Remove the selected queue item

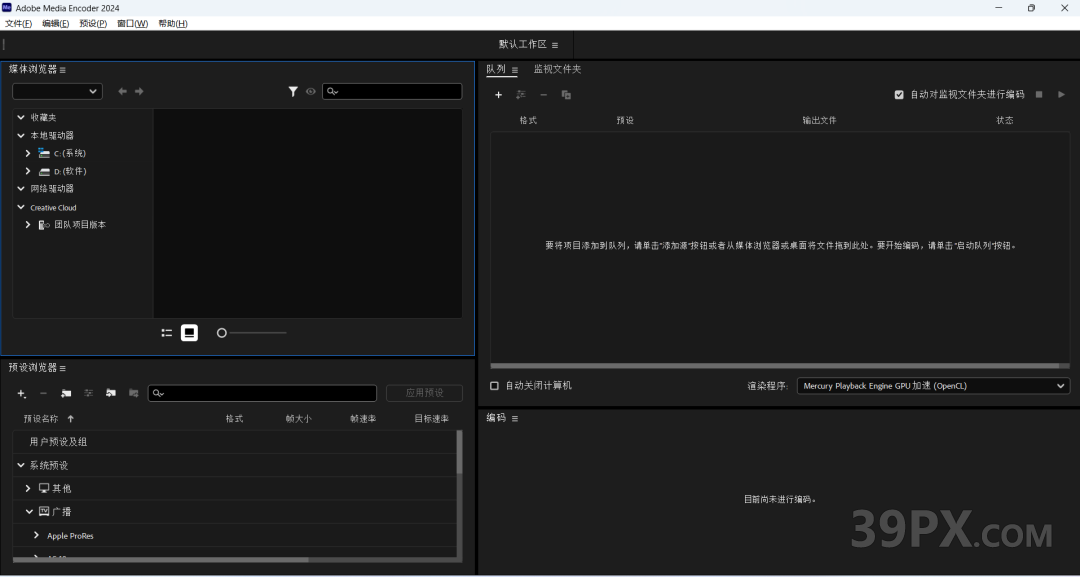pyautogui.click(x=543, y=95)
